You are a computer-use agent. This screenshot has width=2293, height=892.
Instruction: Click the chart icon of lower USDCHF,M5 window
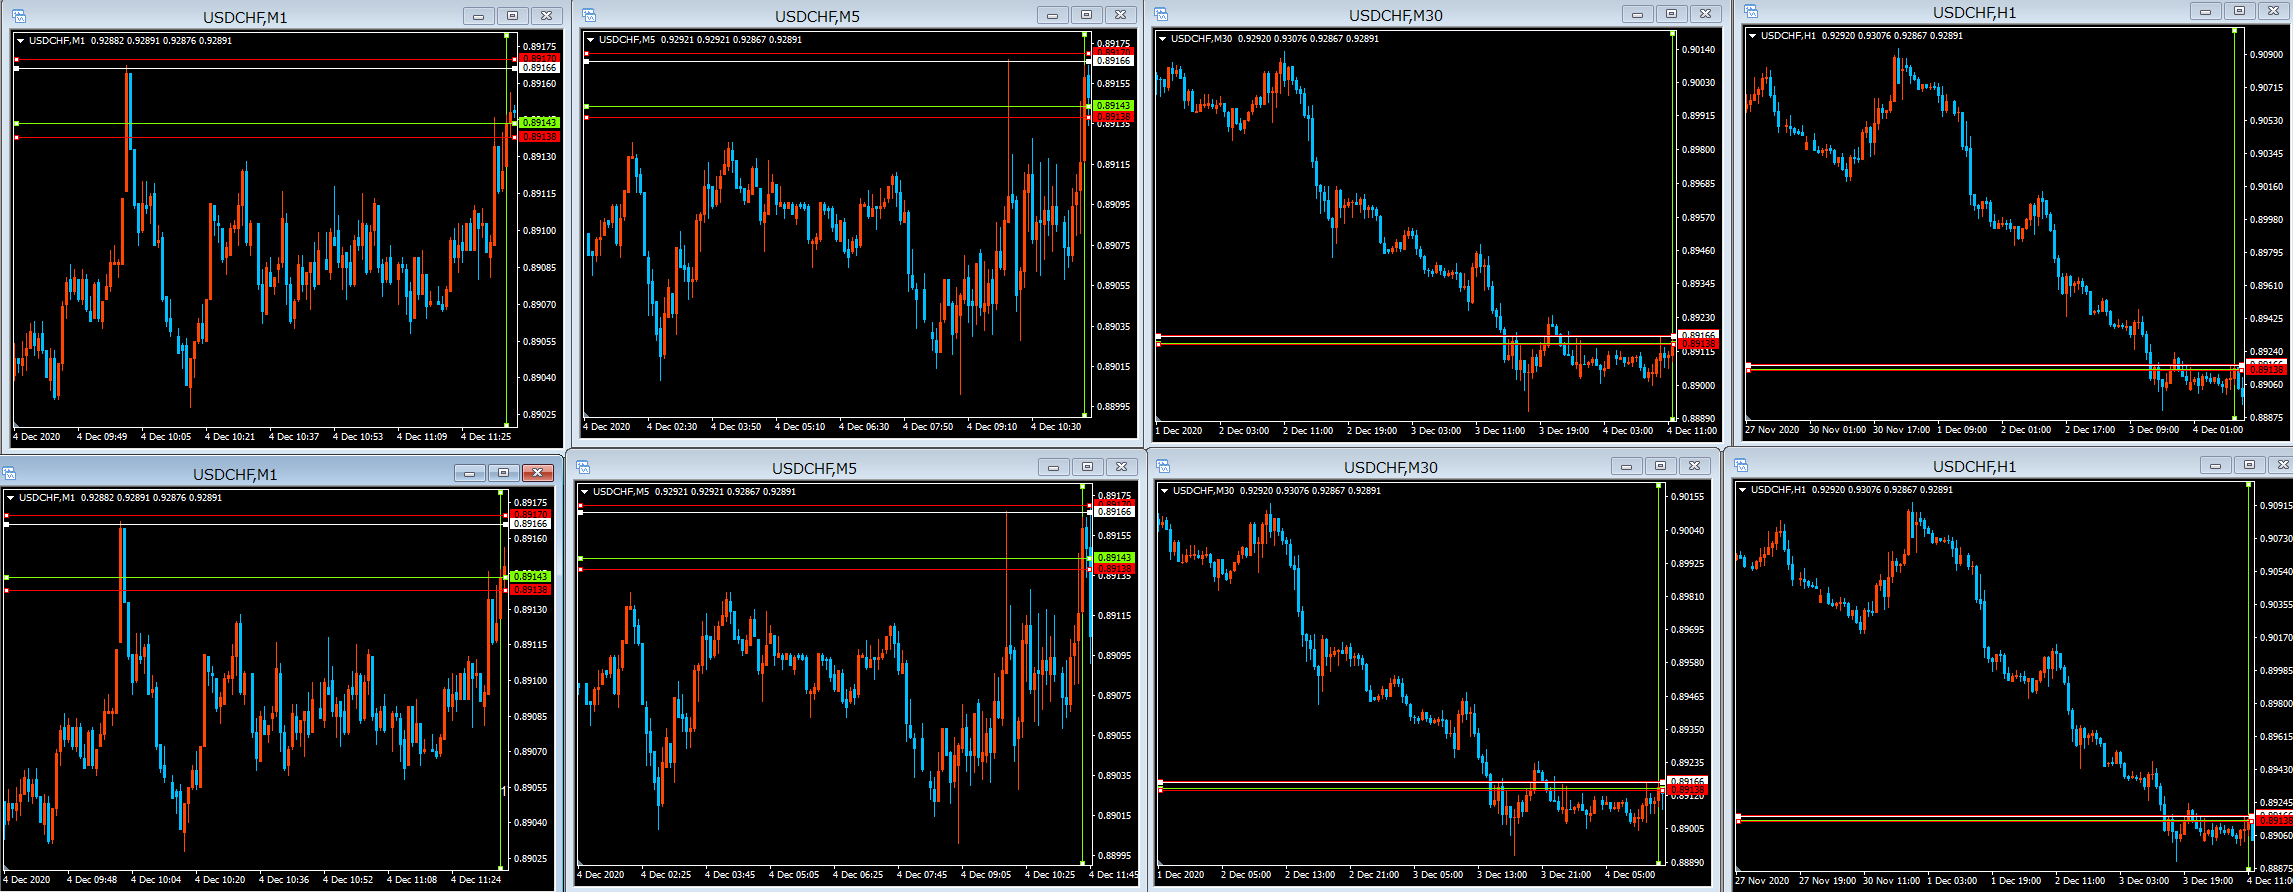tap(583, 467)
